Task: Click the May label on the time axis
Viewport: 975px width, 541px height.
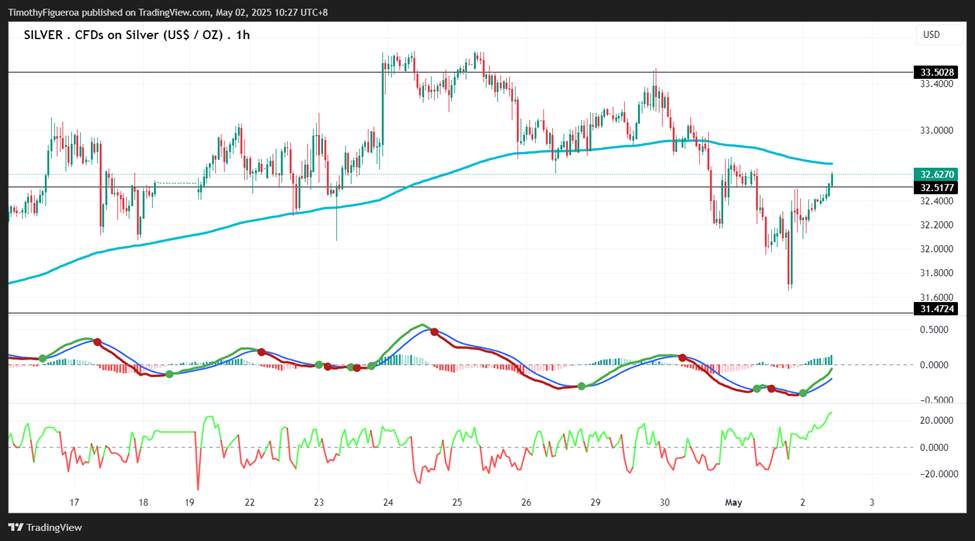Action: coord(734,502)
